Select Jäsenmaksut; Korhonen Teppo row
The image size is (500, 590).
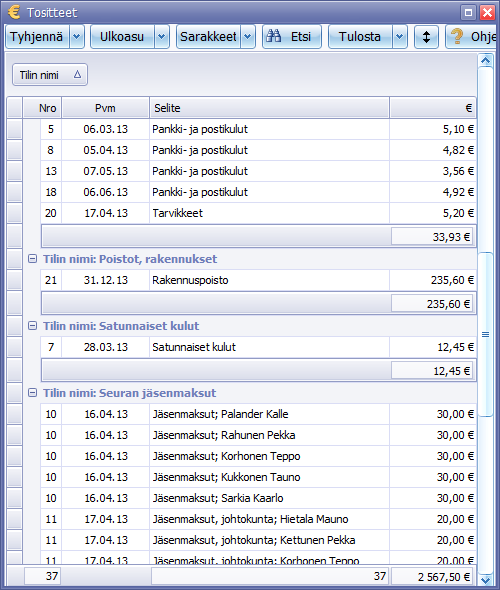tap(258, 456)
